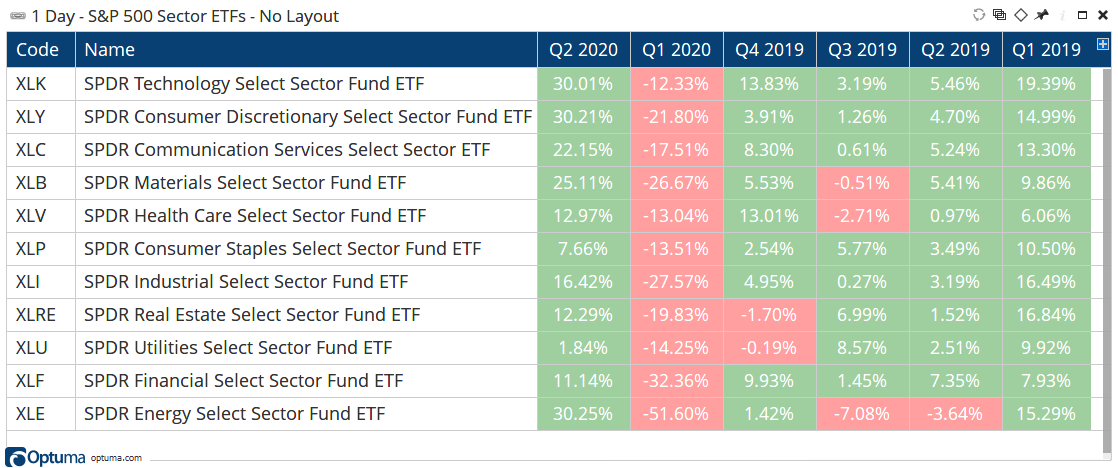Click the Q3 2019 column header

(x=863, y=50)
